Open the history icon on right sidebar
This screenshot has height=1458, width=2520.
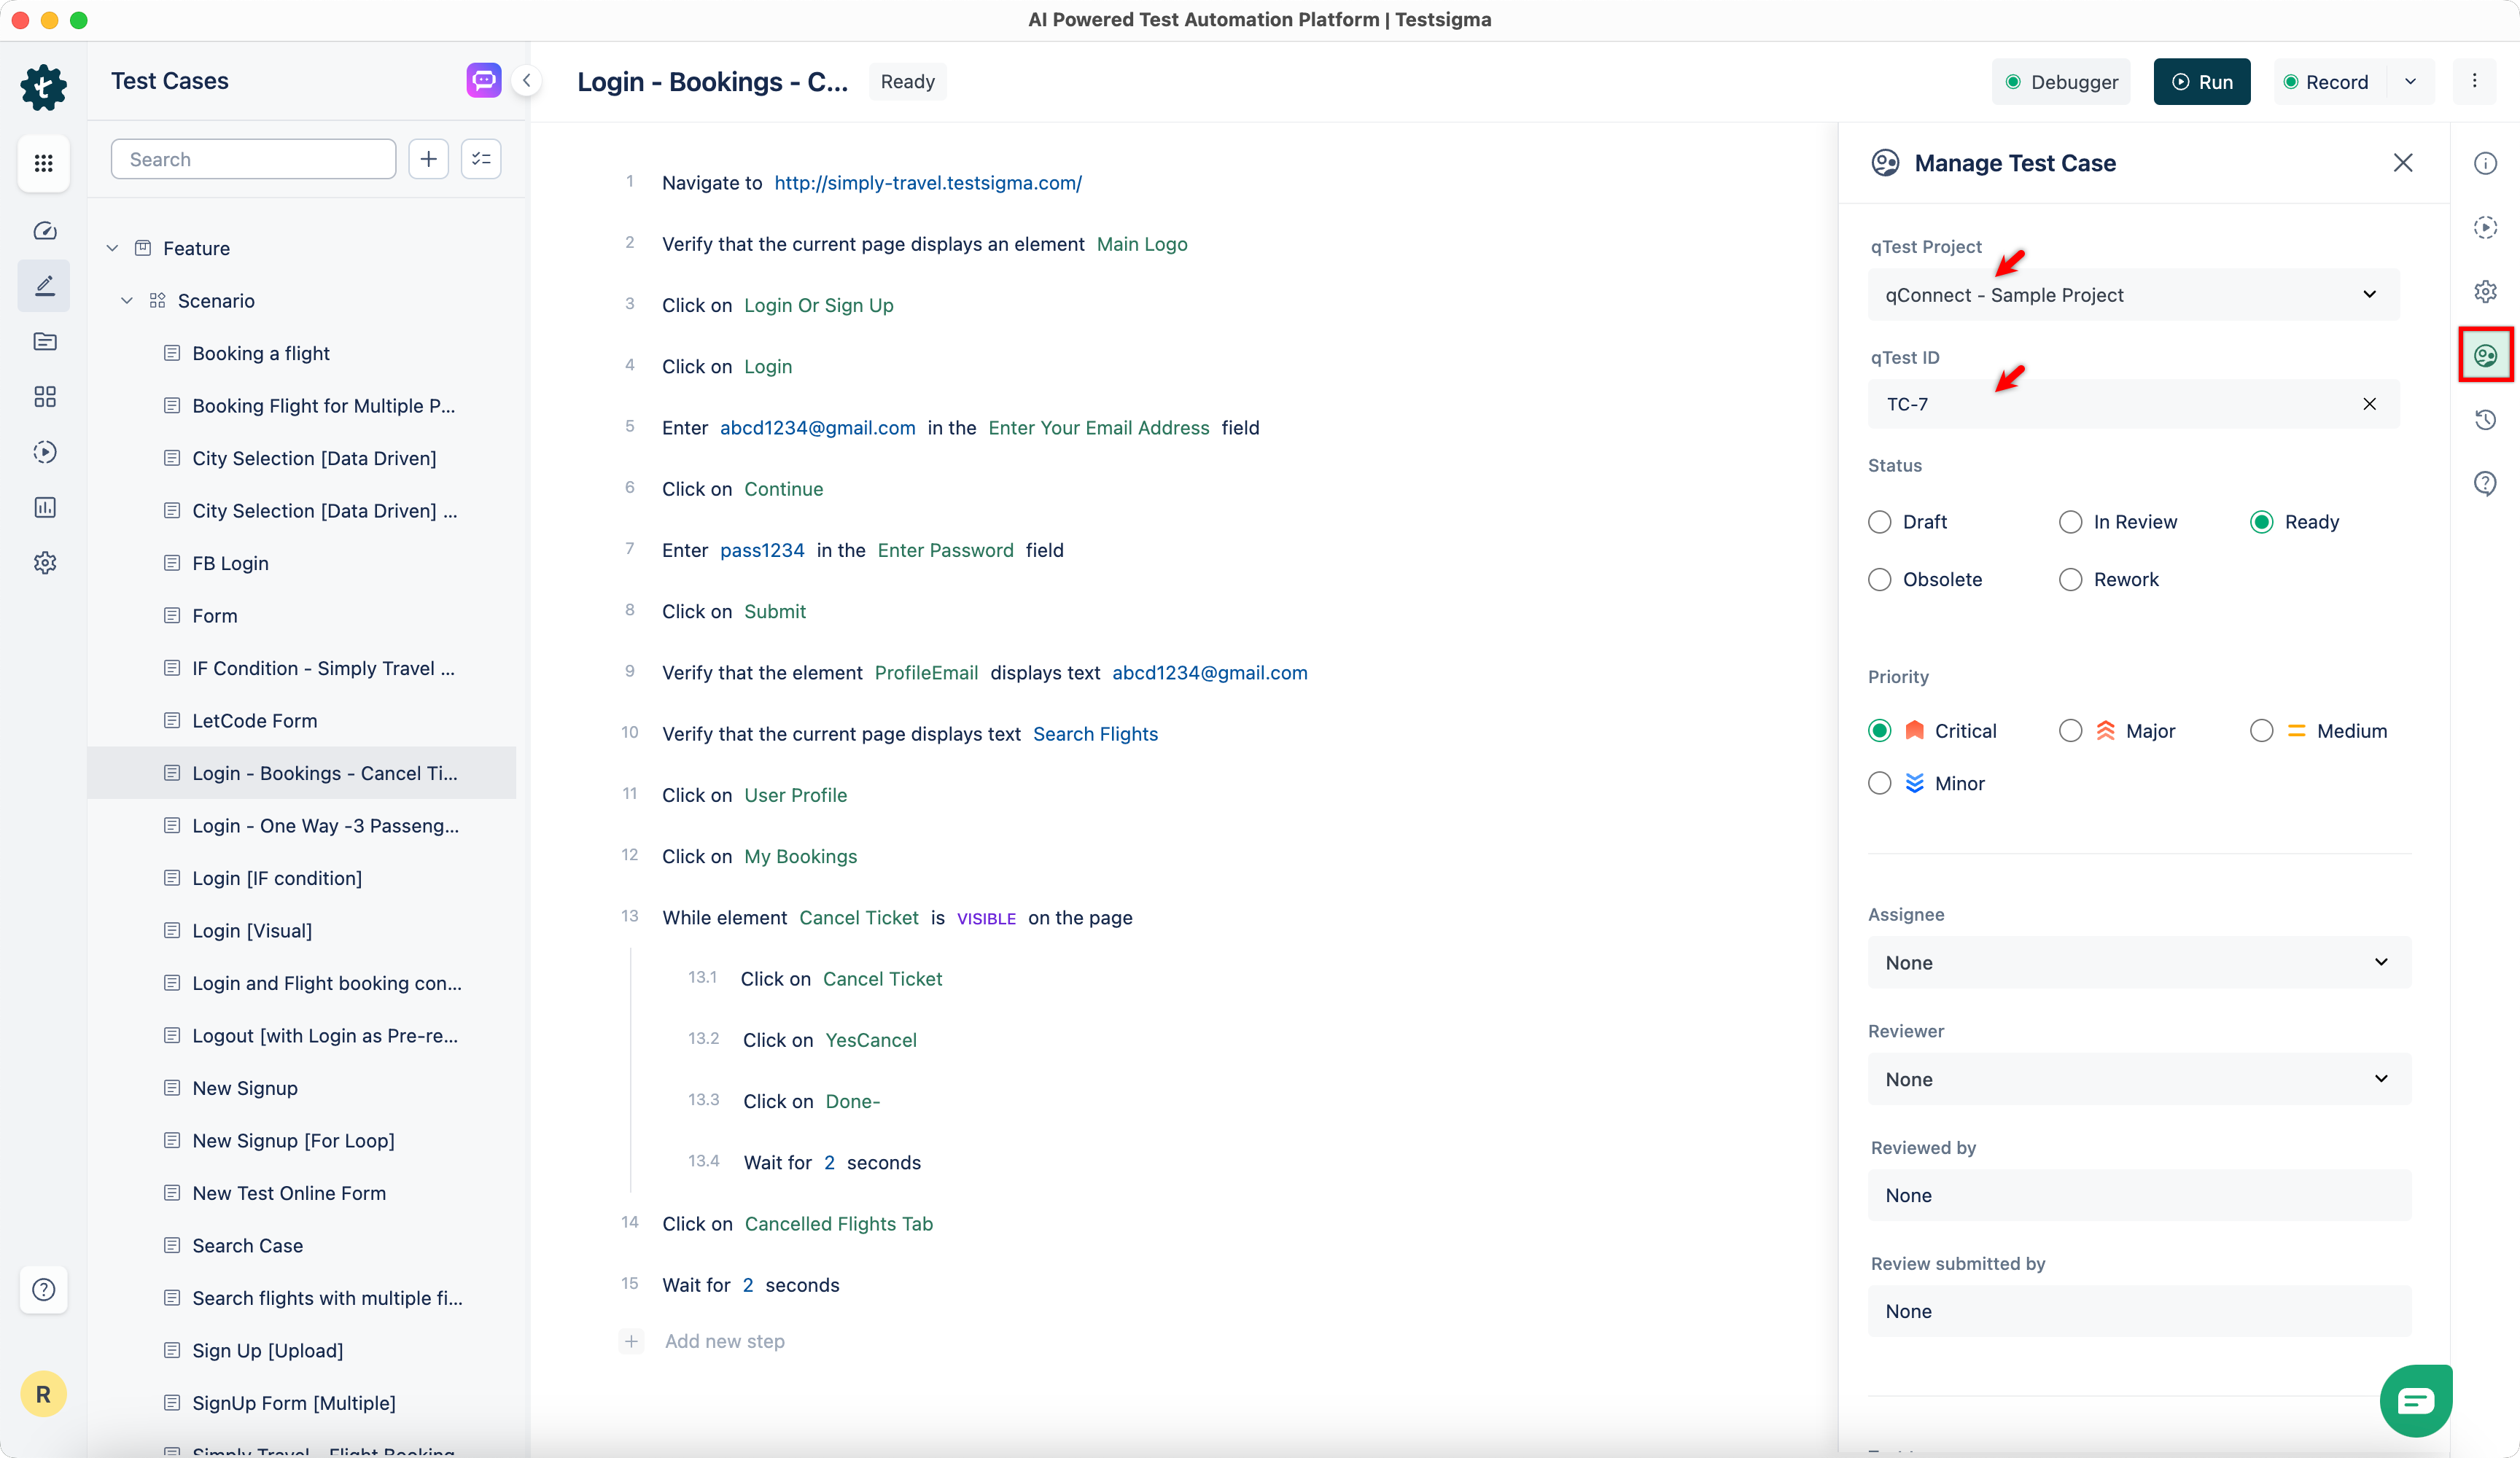click(2487, 419)
